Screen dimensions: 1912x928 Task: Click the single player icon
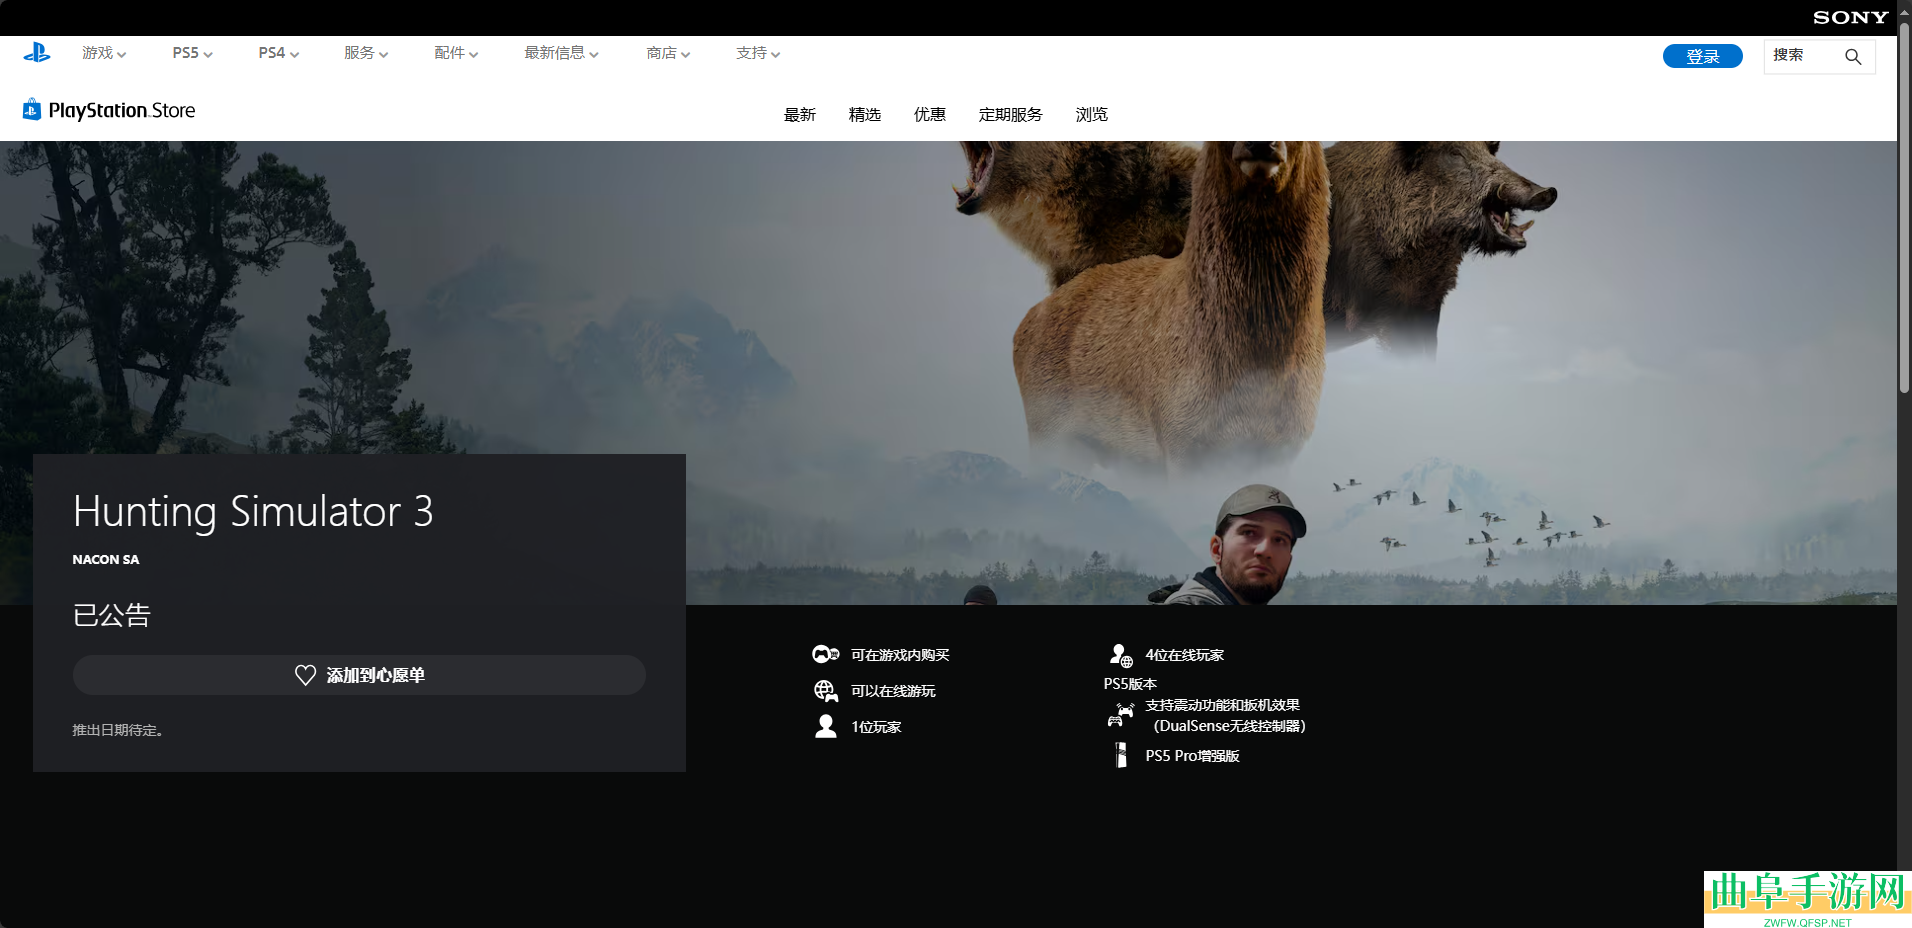click(x=825, y=727)
